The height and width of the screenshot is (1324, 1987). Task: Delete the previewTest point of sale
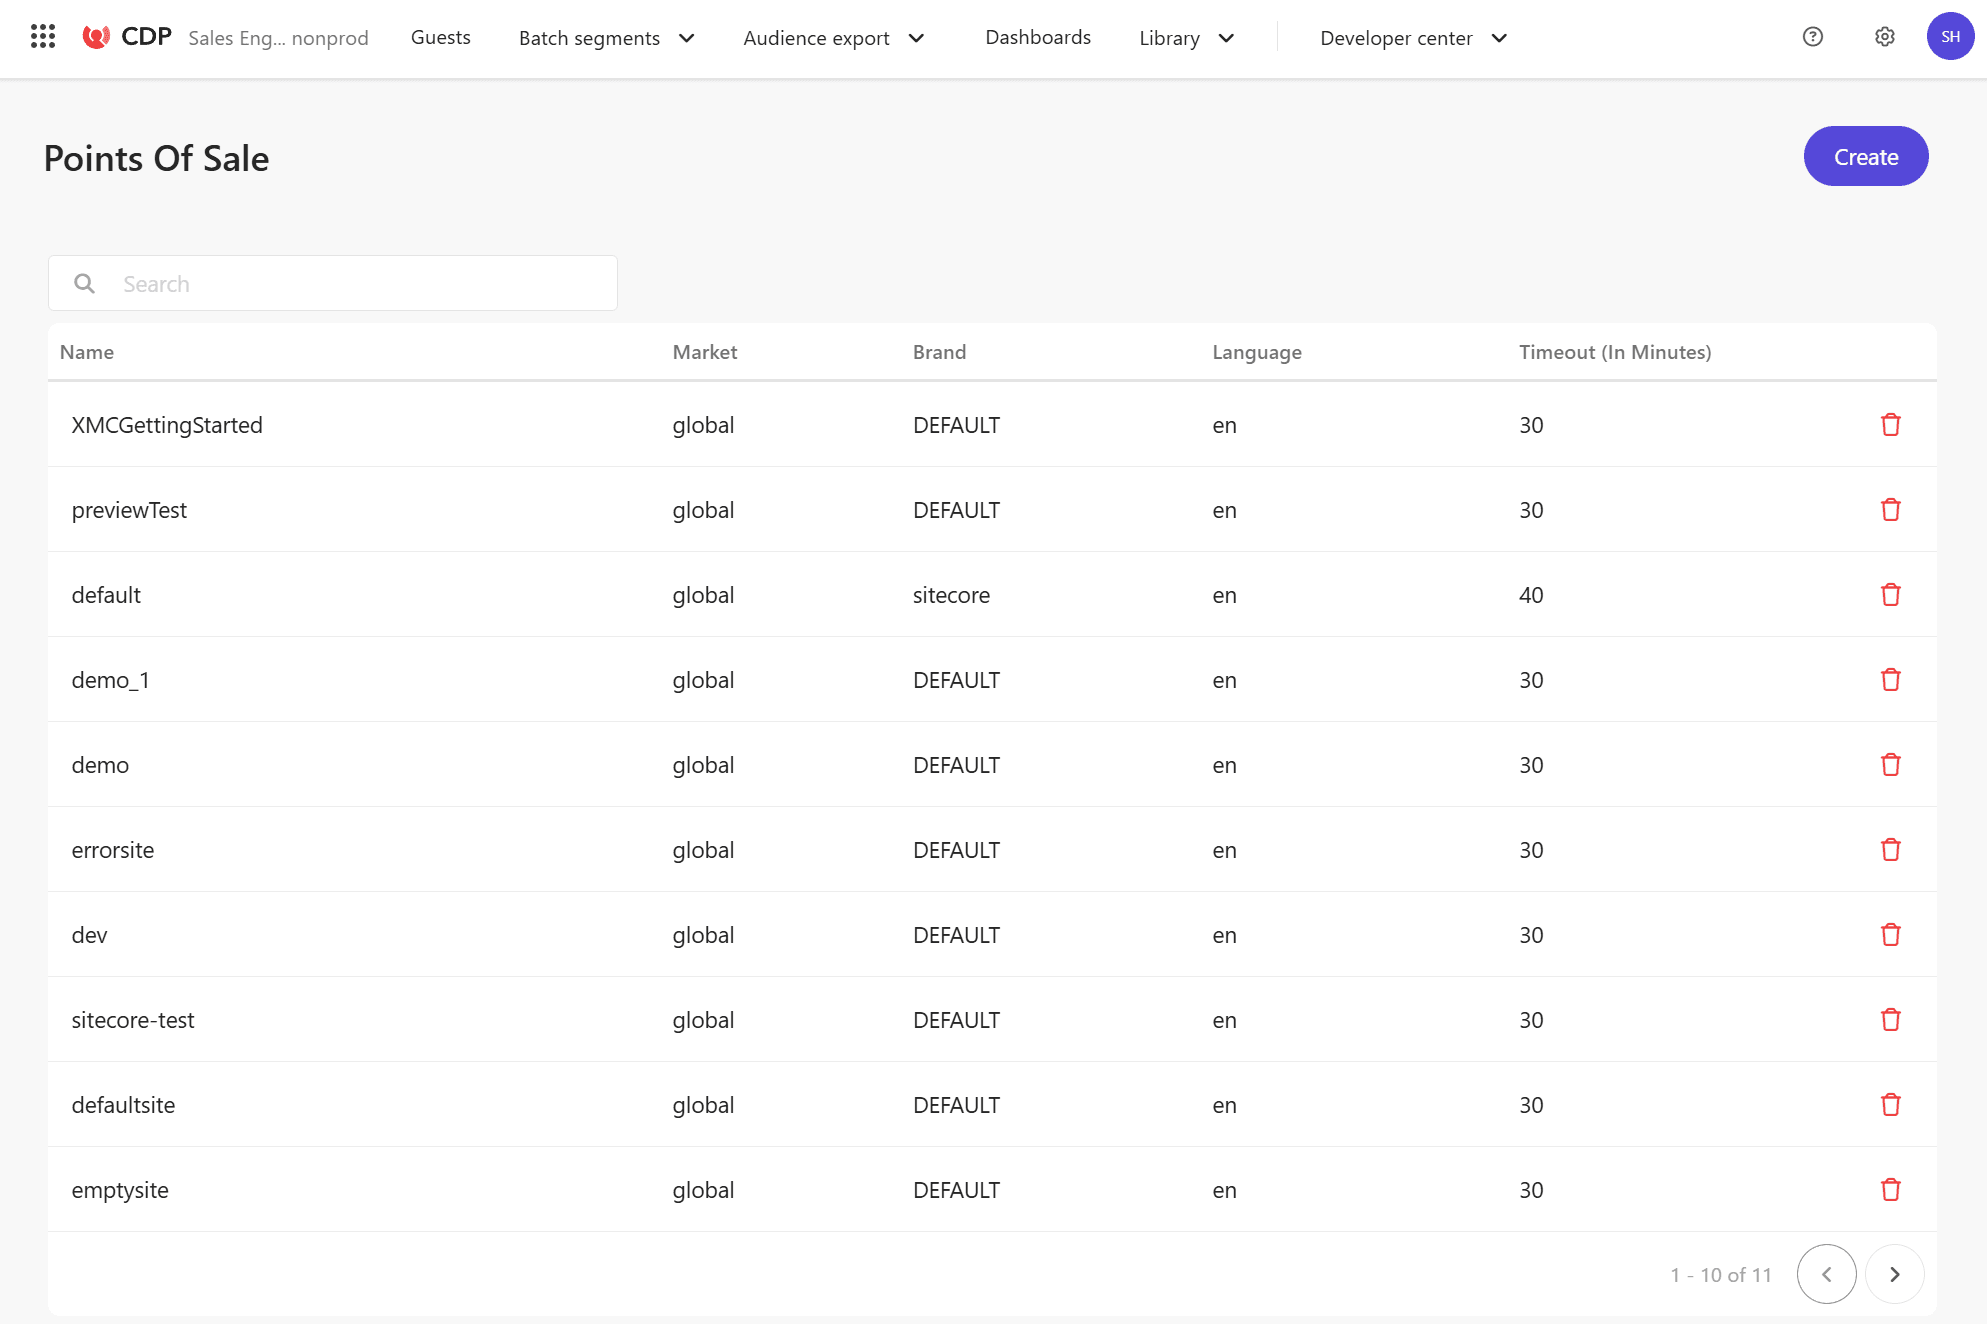click(1890, 510)
